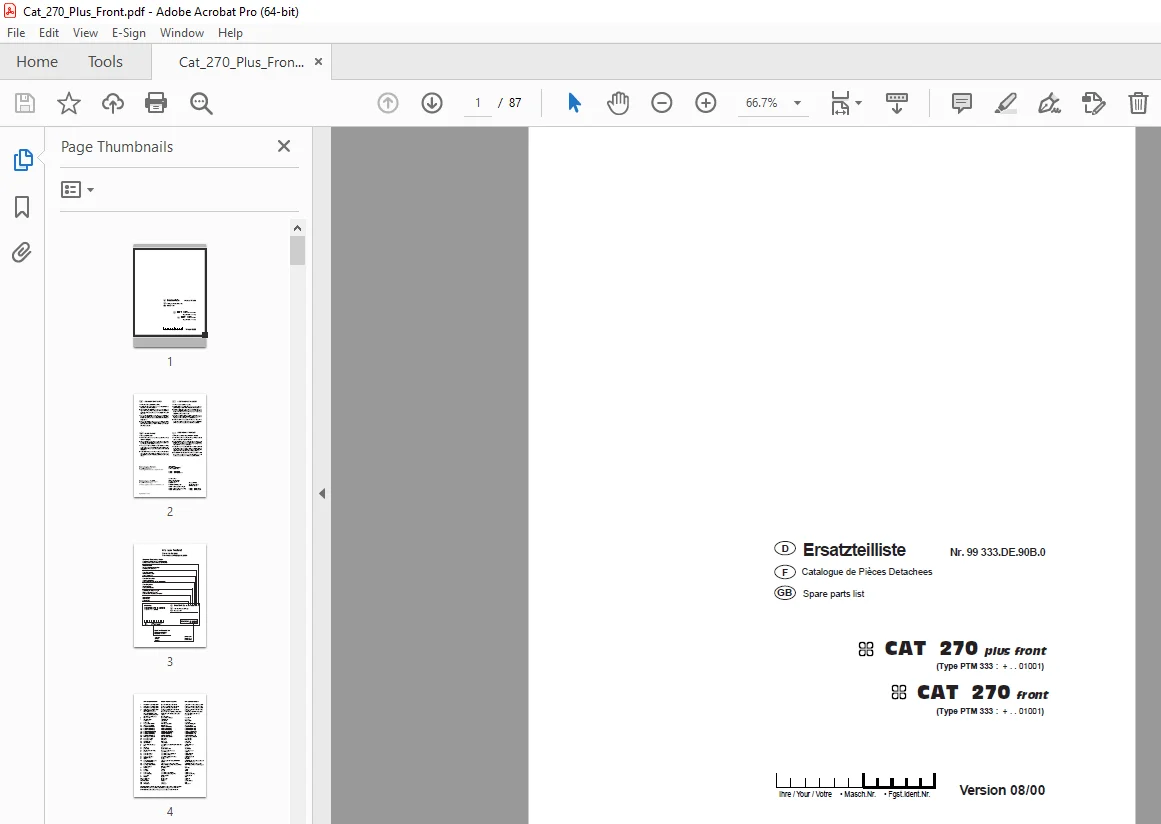The image size is (1161, 824).
Task: Open the Find text magnifier tool
Action: pyautogui.click(x=201, y=103)
